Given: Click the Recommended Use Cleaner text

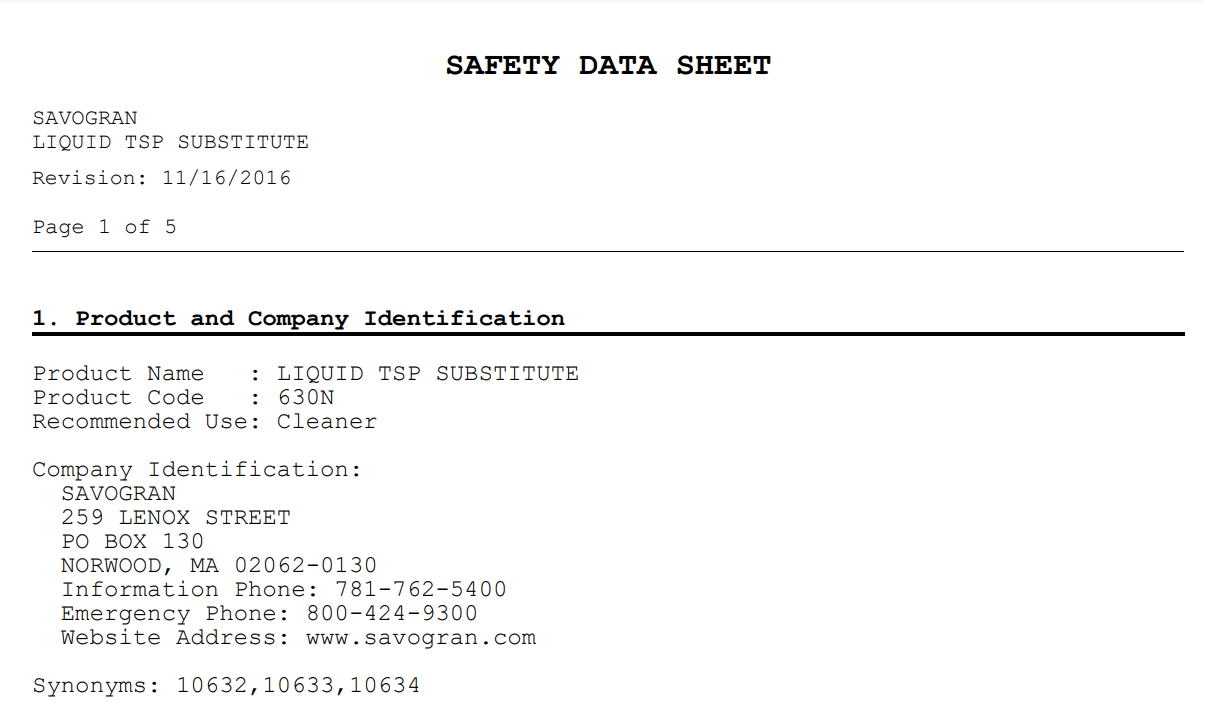Looking at the screenshot, I should [x=204, y=422].
